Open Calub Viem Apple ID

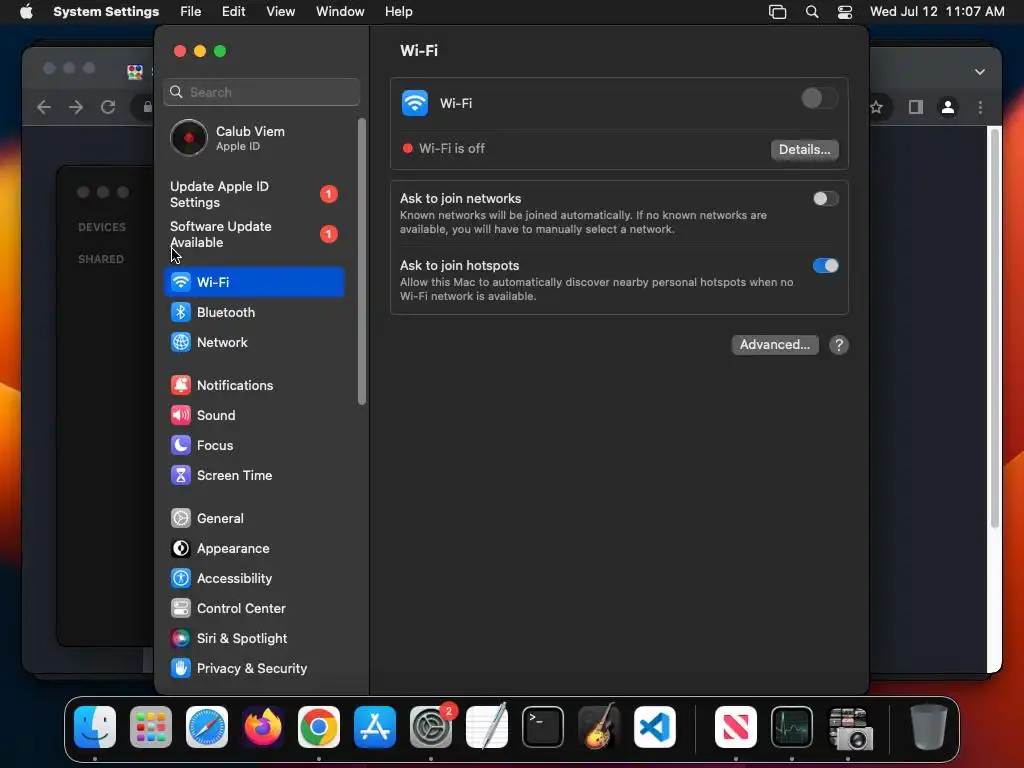255,138
